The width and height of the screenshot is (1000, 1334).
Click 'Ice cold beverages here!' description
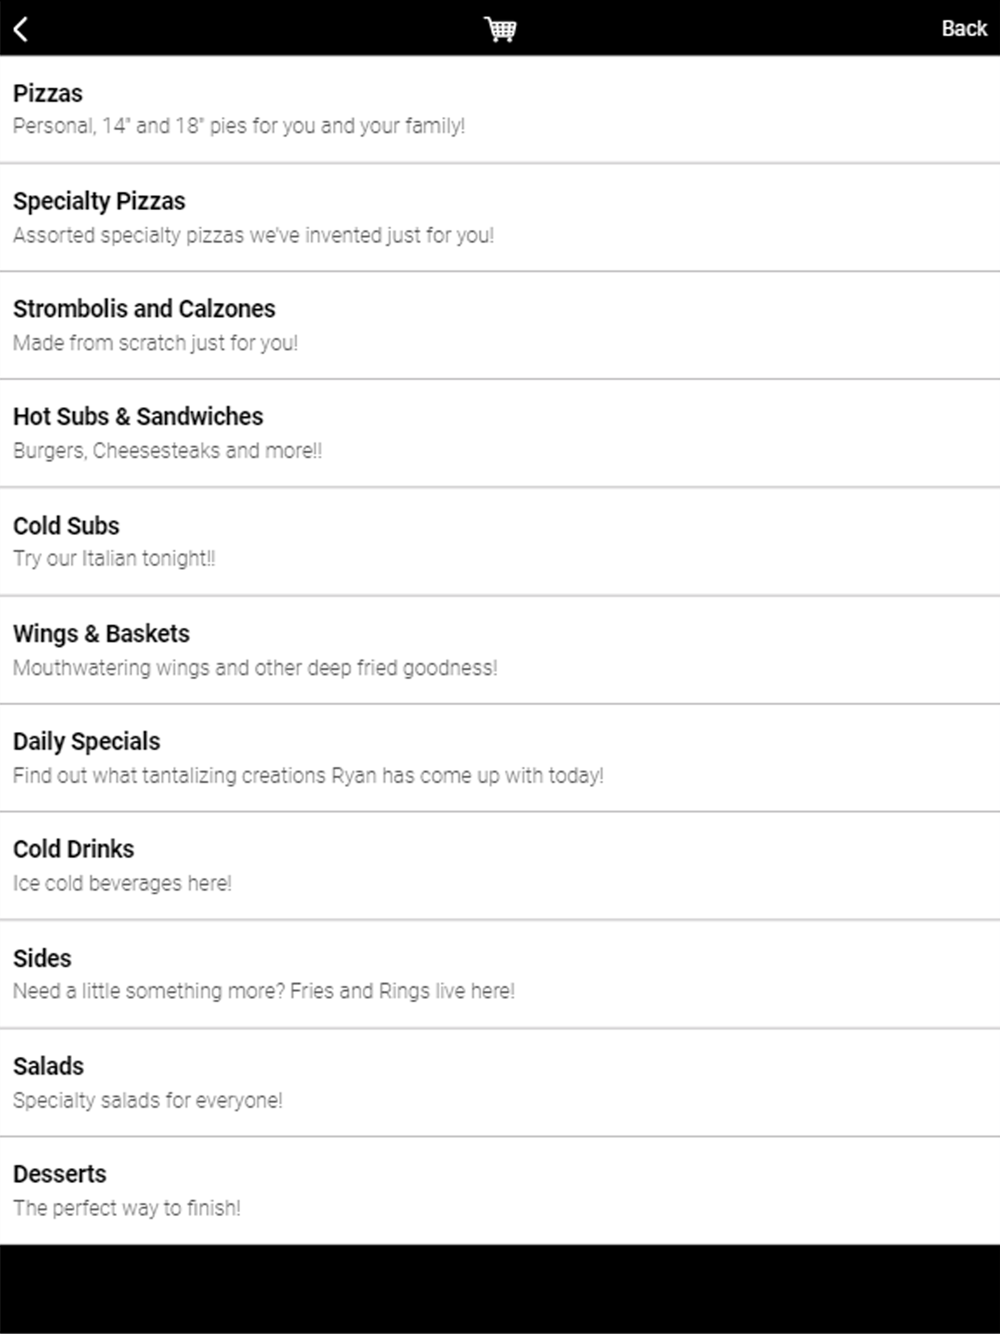[x=122, y=884]
